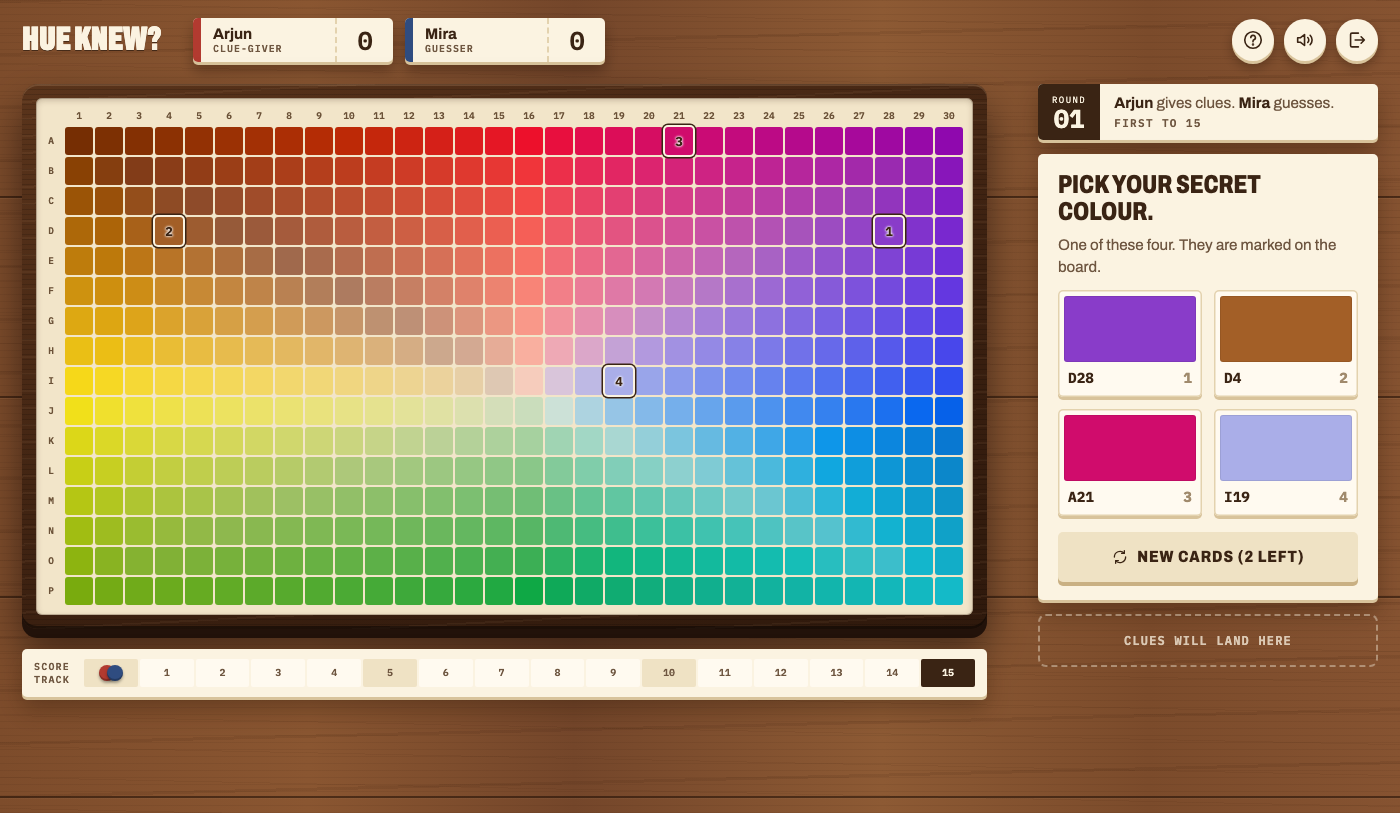Screen dimensions: 1400x813
Task: Click the green board cell at P1
Action: tap(79, 591)
